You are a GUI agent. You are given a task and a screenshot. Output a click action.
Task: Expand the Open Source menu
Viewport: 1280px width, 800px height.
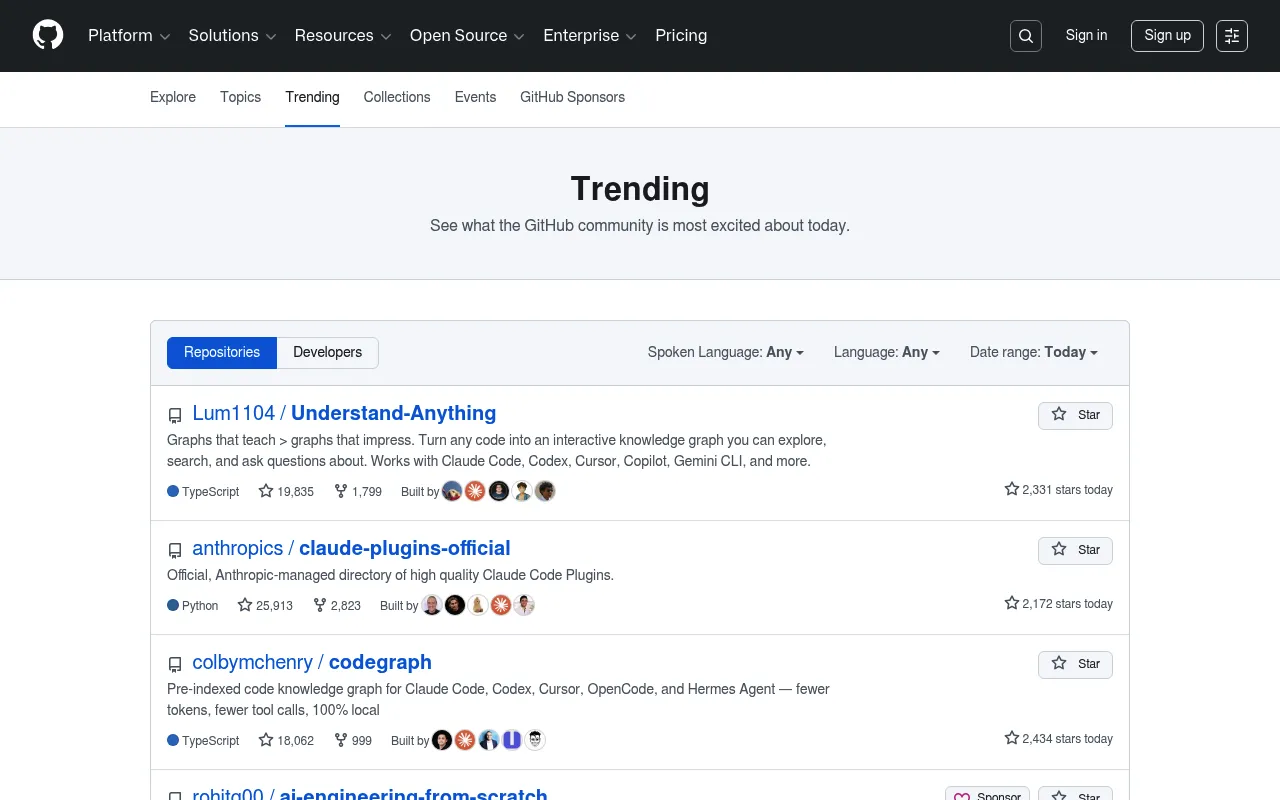pyautogui.click(x=467, y=35)
